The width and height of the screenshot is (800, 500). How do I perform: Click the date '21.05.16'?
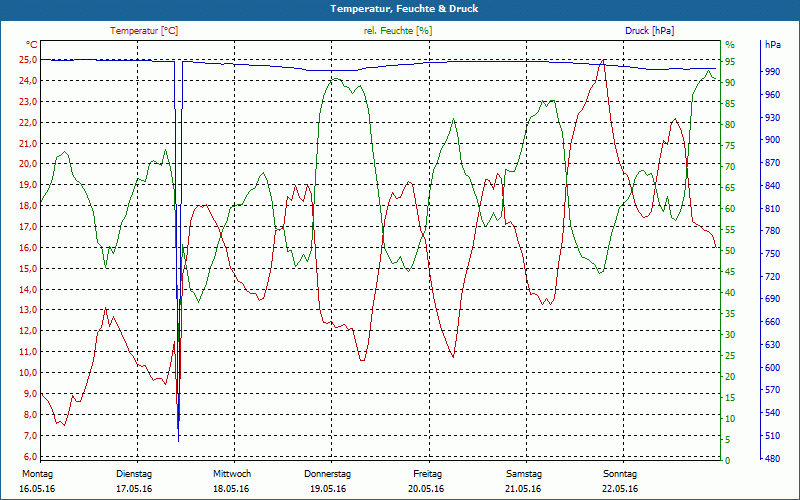coord(523,489)
